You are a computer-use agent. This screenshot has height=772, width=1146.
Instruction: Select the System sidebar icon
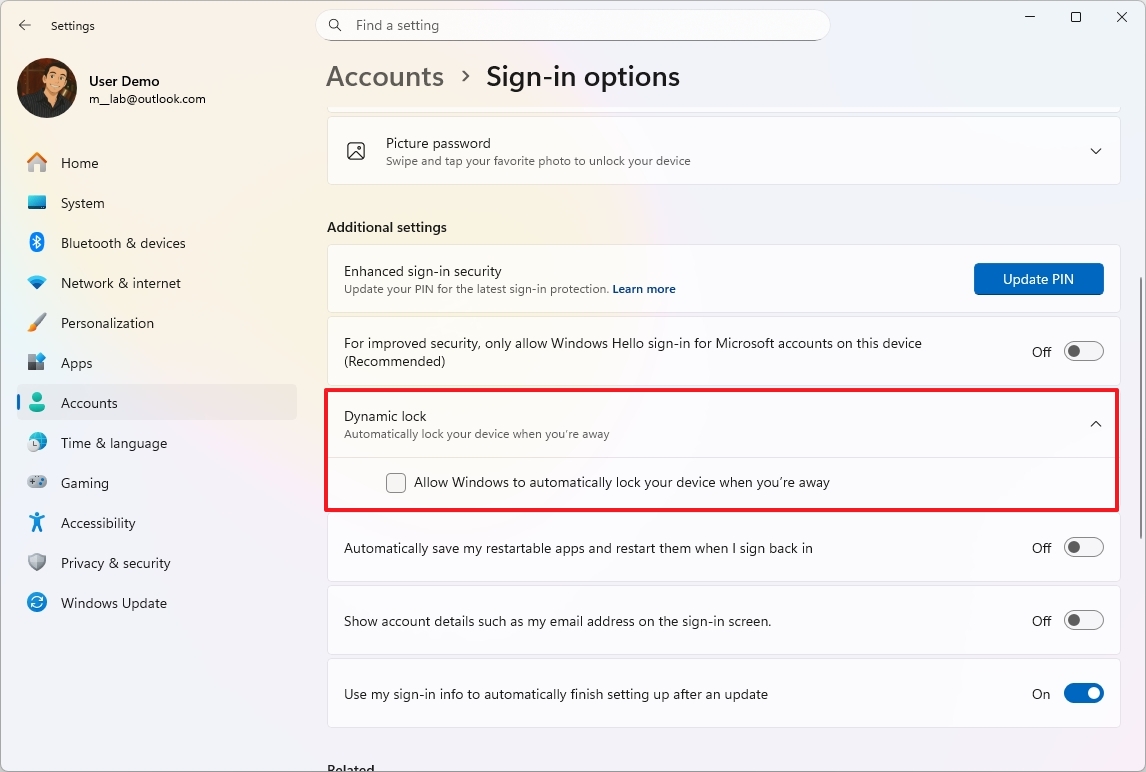pyautogui.click(x=37, y=203)
